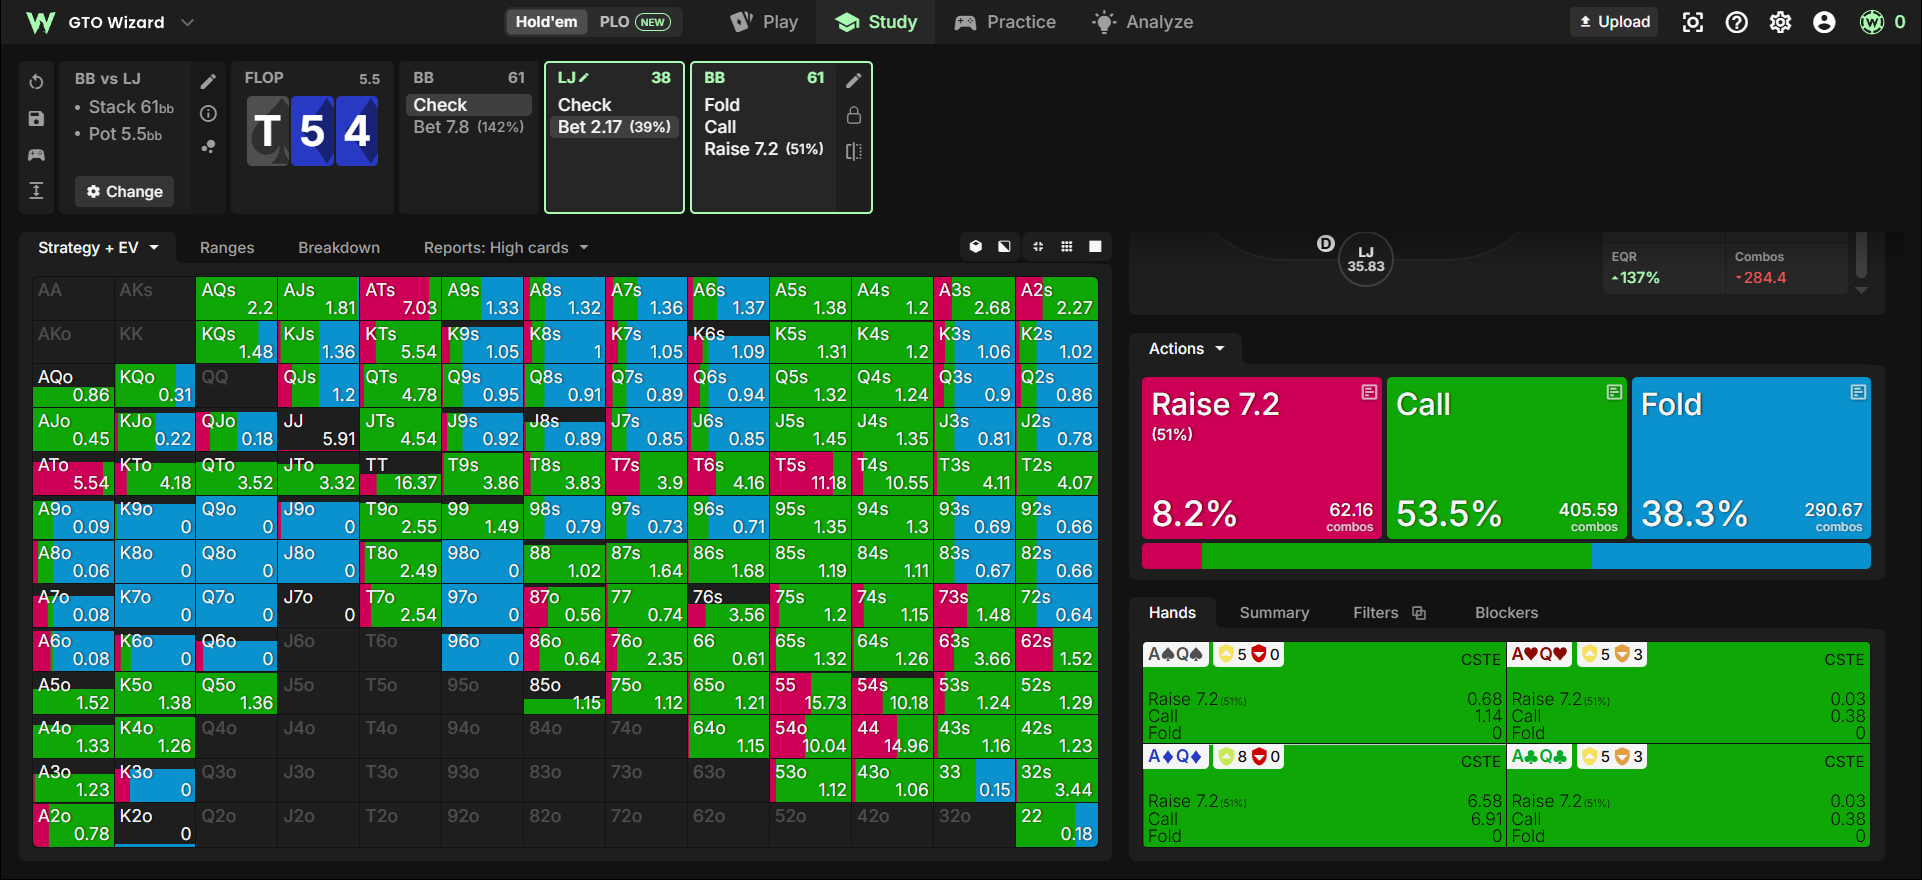Click the green W coin balance icon
Screen dimensions: 1922x880
coord(1872,22)
